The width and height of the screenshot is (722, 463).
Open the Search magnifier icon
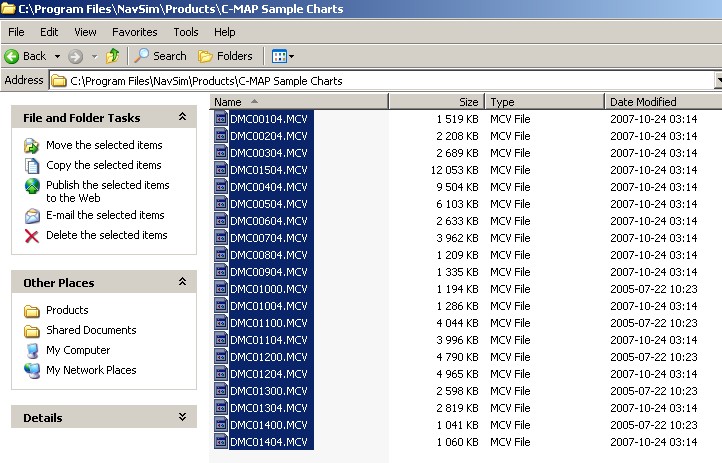click(141, 56)
